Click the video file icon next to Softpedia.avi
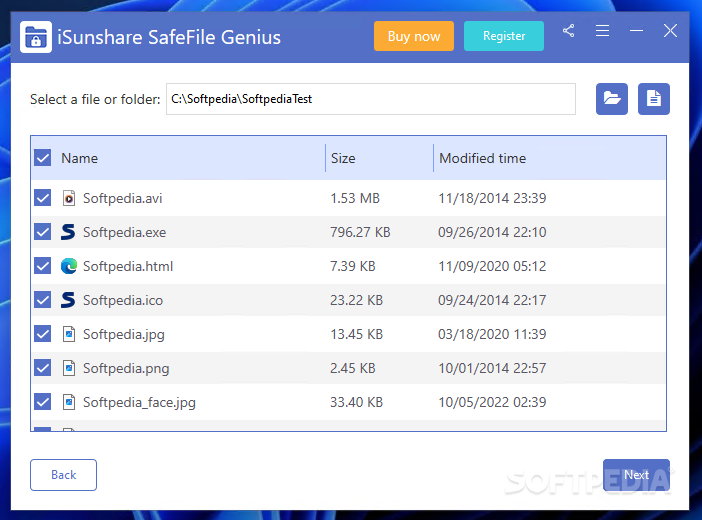 [x=68, y=198]
